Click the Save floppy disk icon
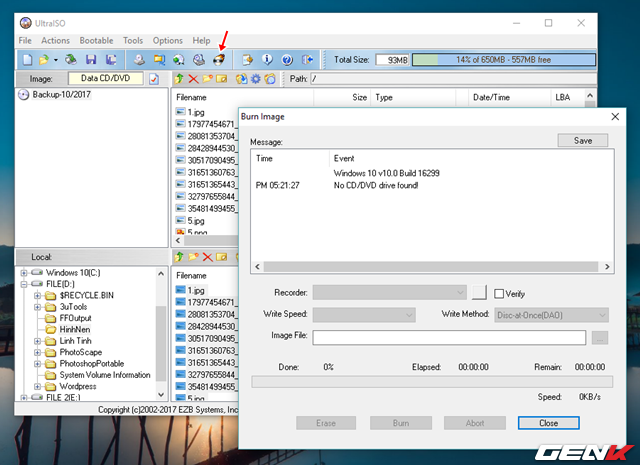This screenshot has width=640, height=465. coord(91,60)
